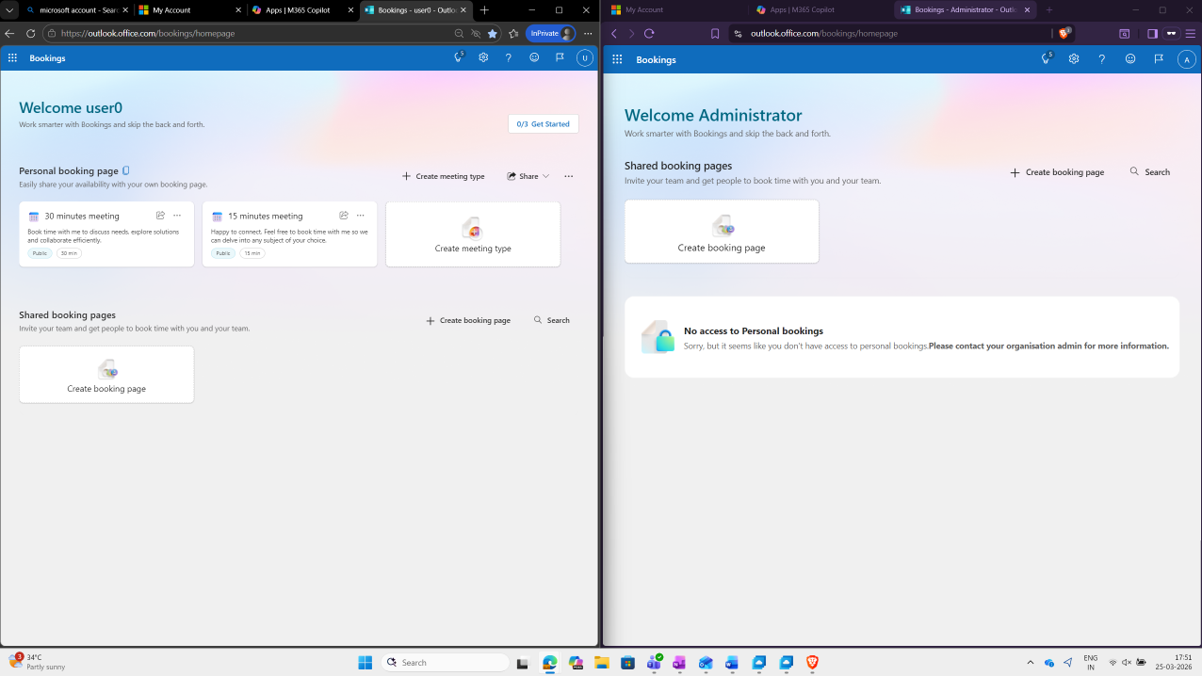
Task: Click Search in Administrator shared booking pages
Action: (x=1150, y=172)
